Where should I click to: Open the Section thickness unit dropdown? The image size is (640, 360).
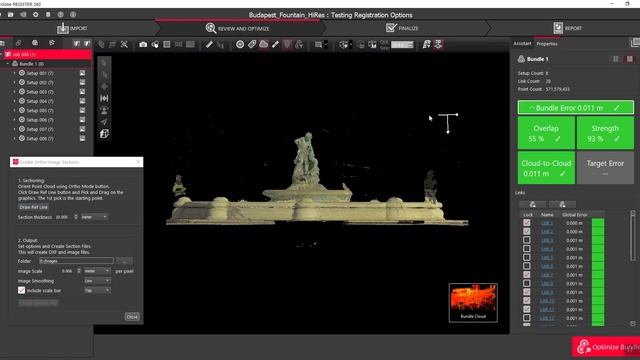tap(94, 217)
